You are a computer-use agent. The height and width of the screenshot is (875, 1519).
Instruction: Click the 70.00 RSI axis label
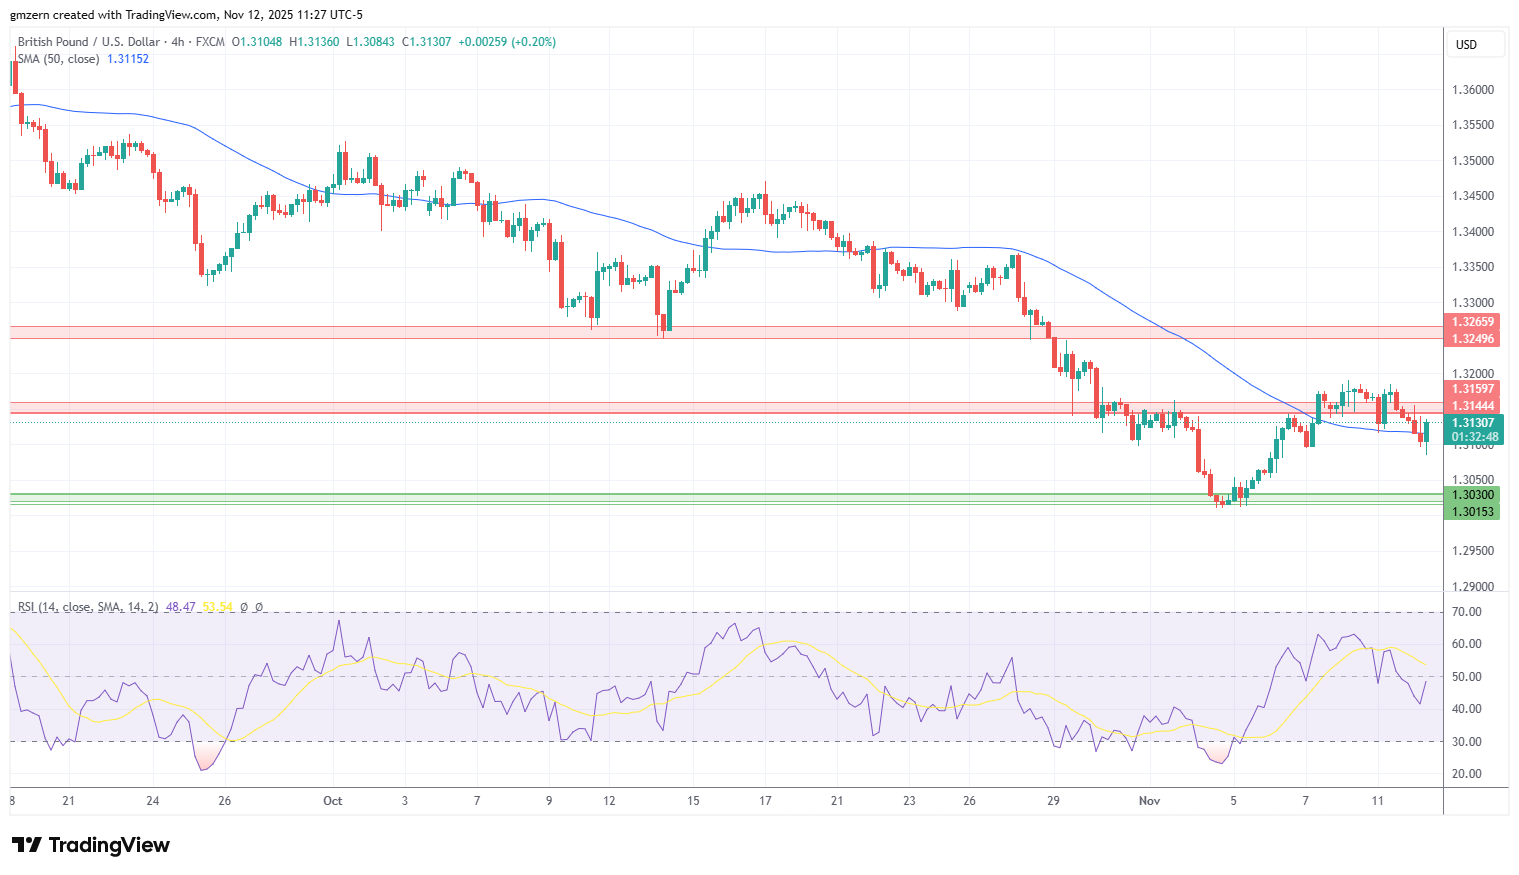1467,612
